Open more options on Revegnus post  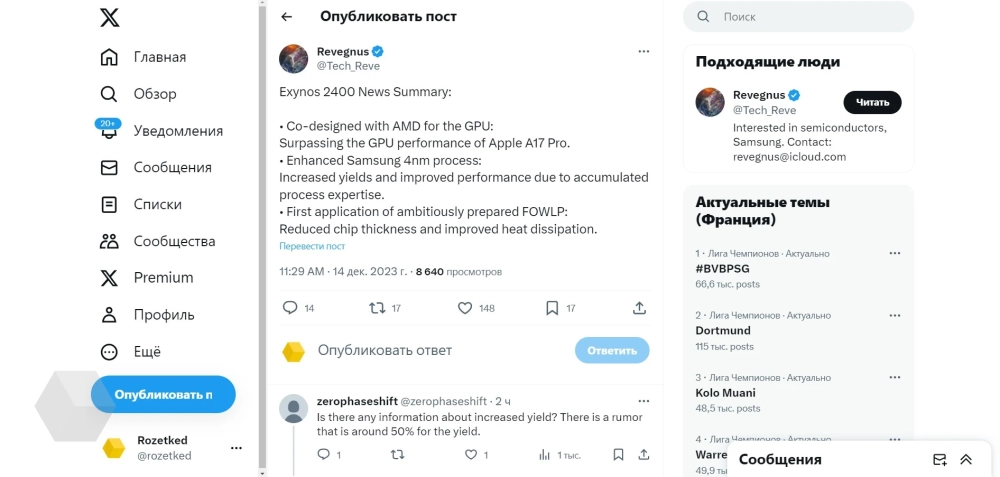[x=645, y=51]
